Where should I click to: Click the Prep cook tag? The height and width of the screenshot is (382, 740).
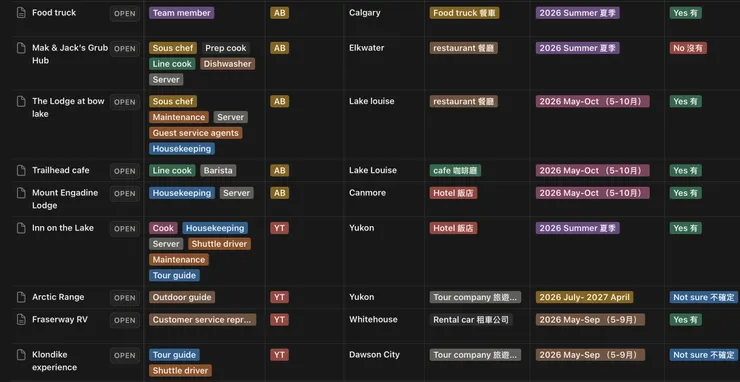[x=226, y=48]
